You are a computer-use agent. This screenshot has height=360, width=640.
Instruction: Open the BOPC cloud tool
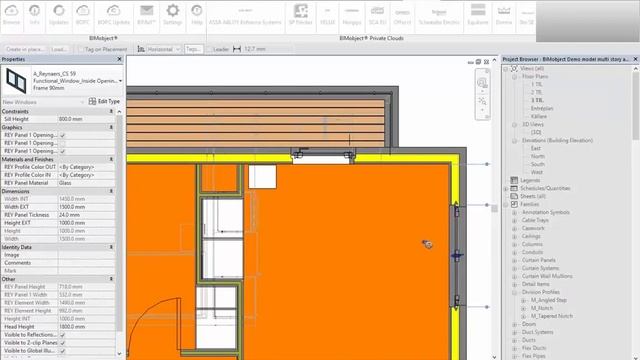point(82,15)
